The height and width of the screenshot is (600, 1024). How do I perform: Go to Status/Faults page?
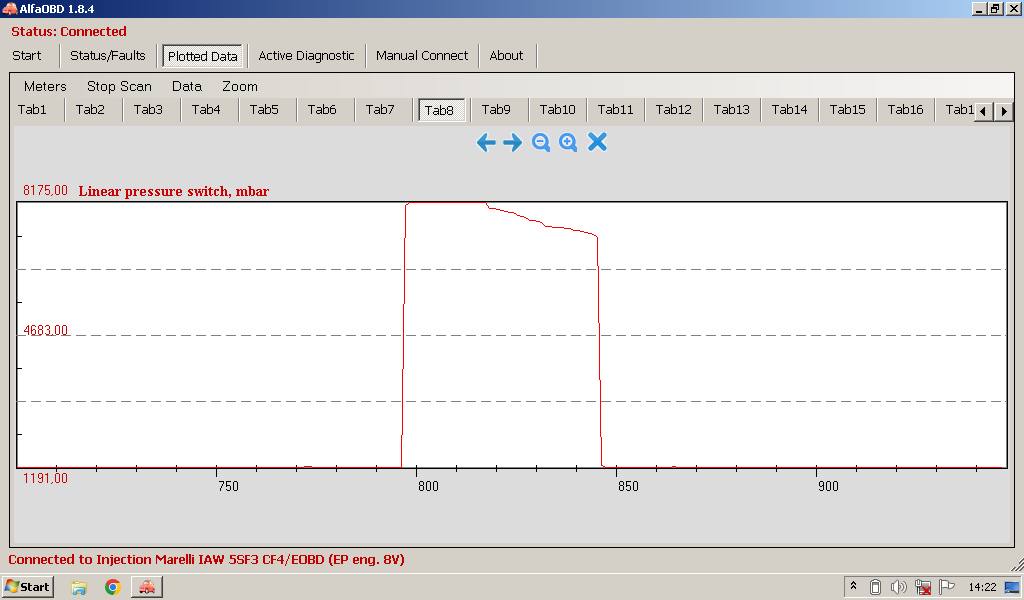pyautogui.click(x=107, y=56)
